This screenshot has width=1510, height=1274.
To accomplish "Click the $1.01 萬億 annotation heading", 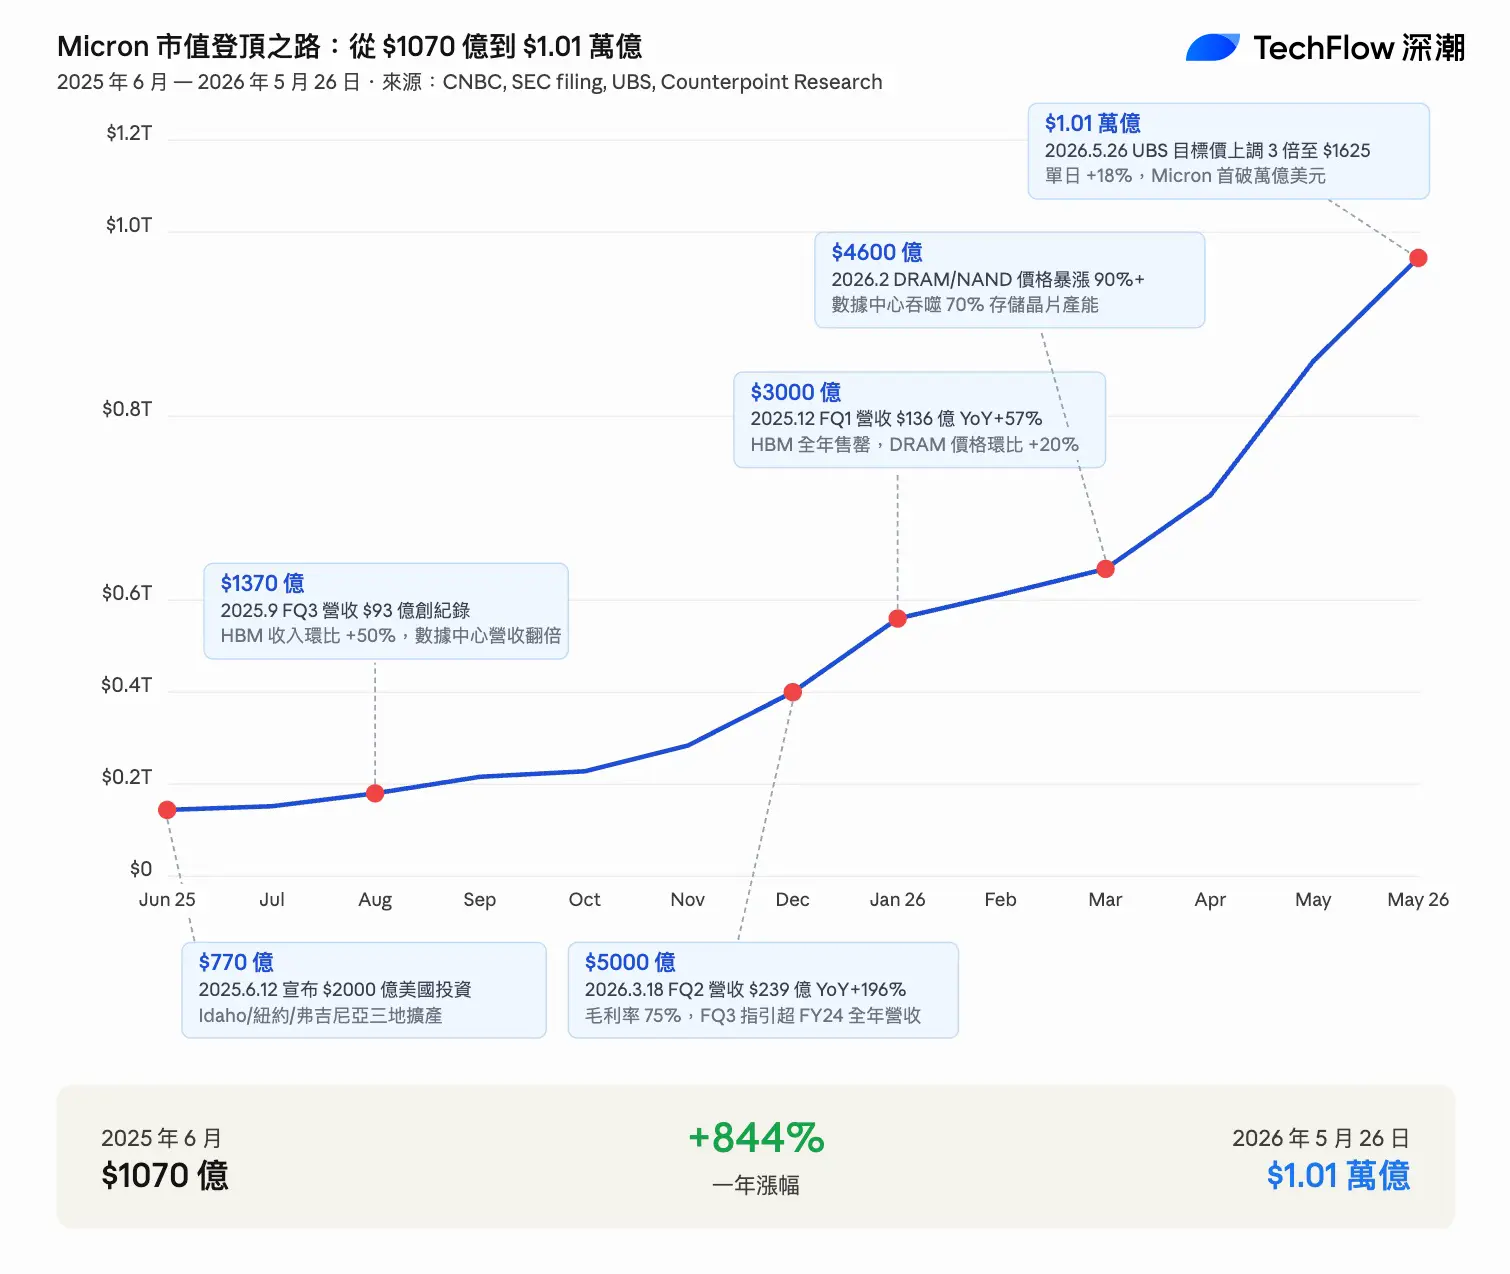I will 1093,123.
